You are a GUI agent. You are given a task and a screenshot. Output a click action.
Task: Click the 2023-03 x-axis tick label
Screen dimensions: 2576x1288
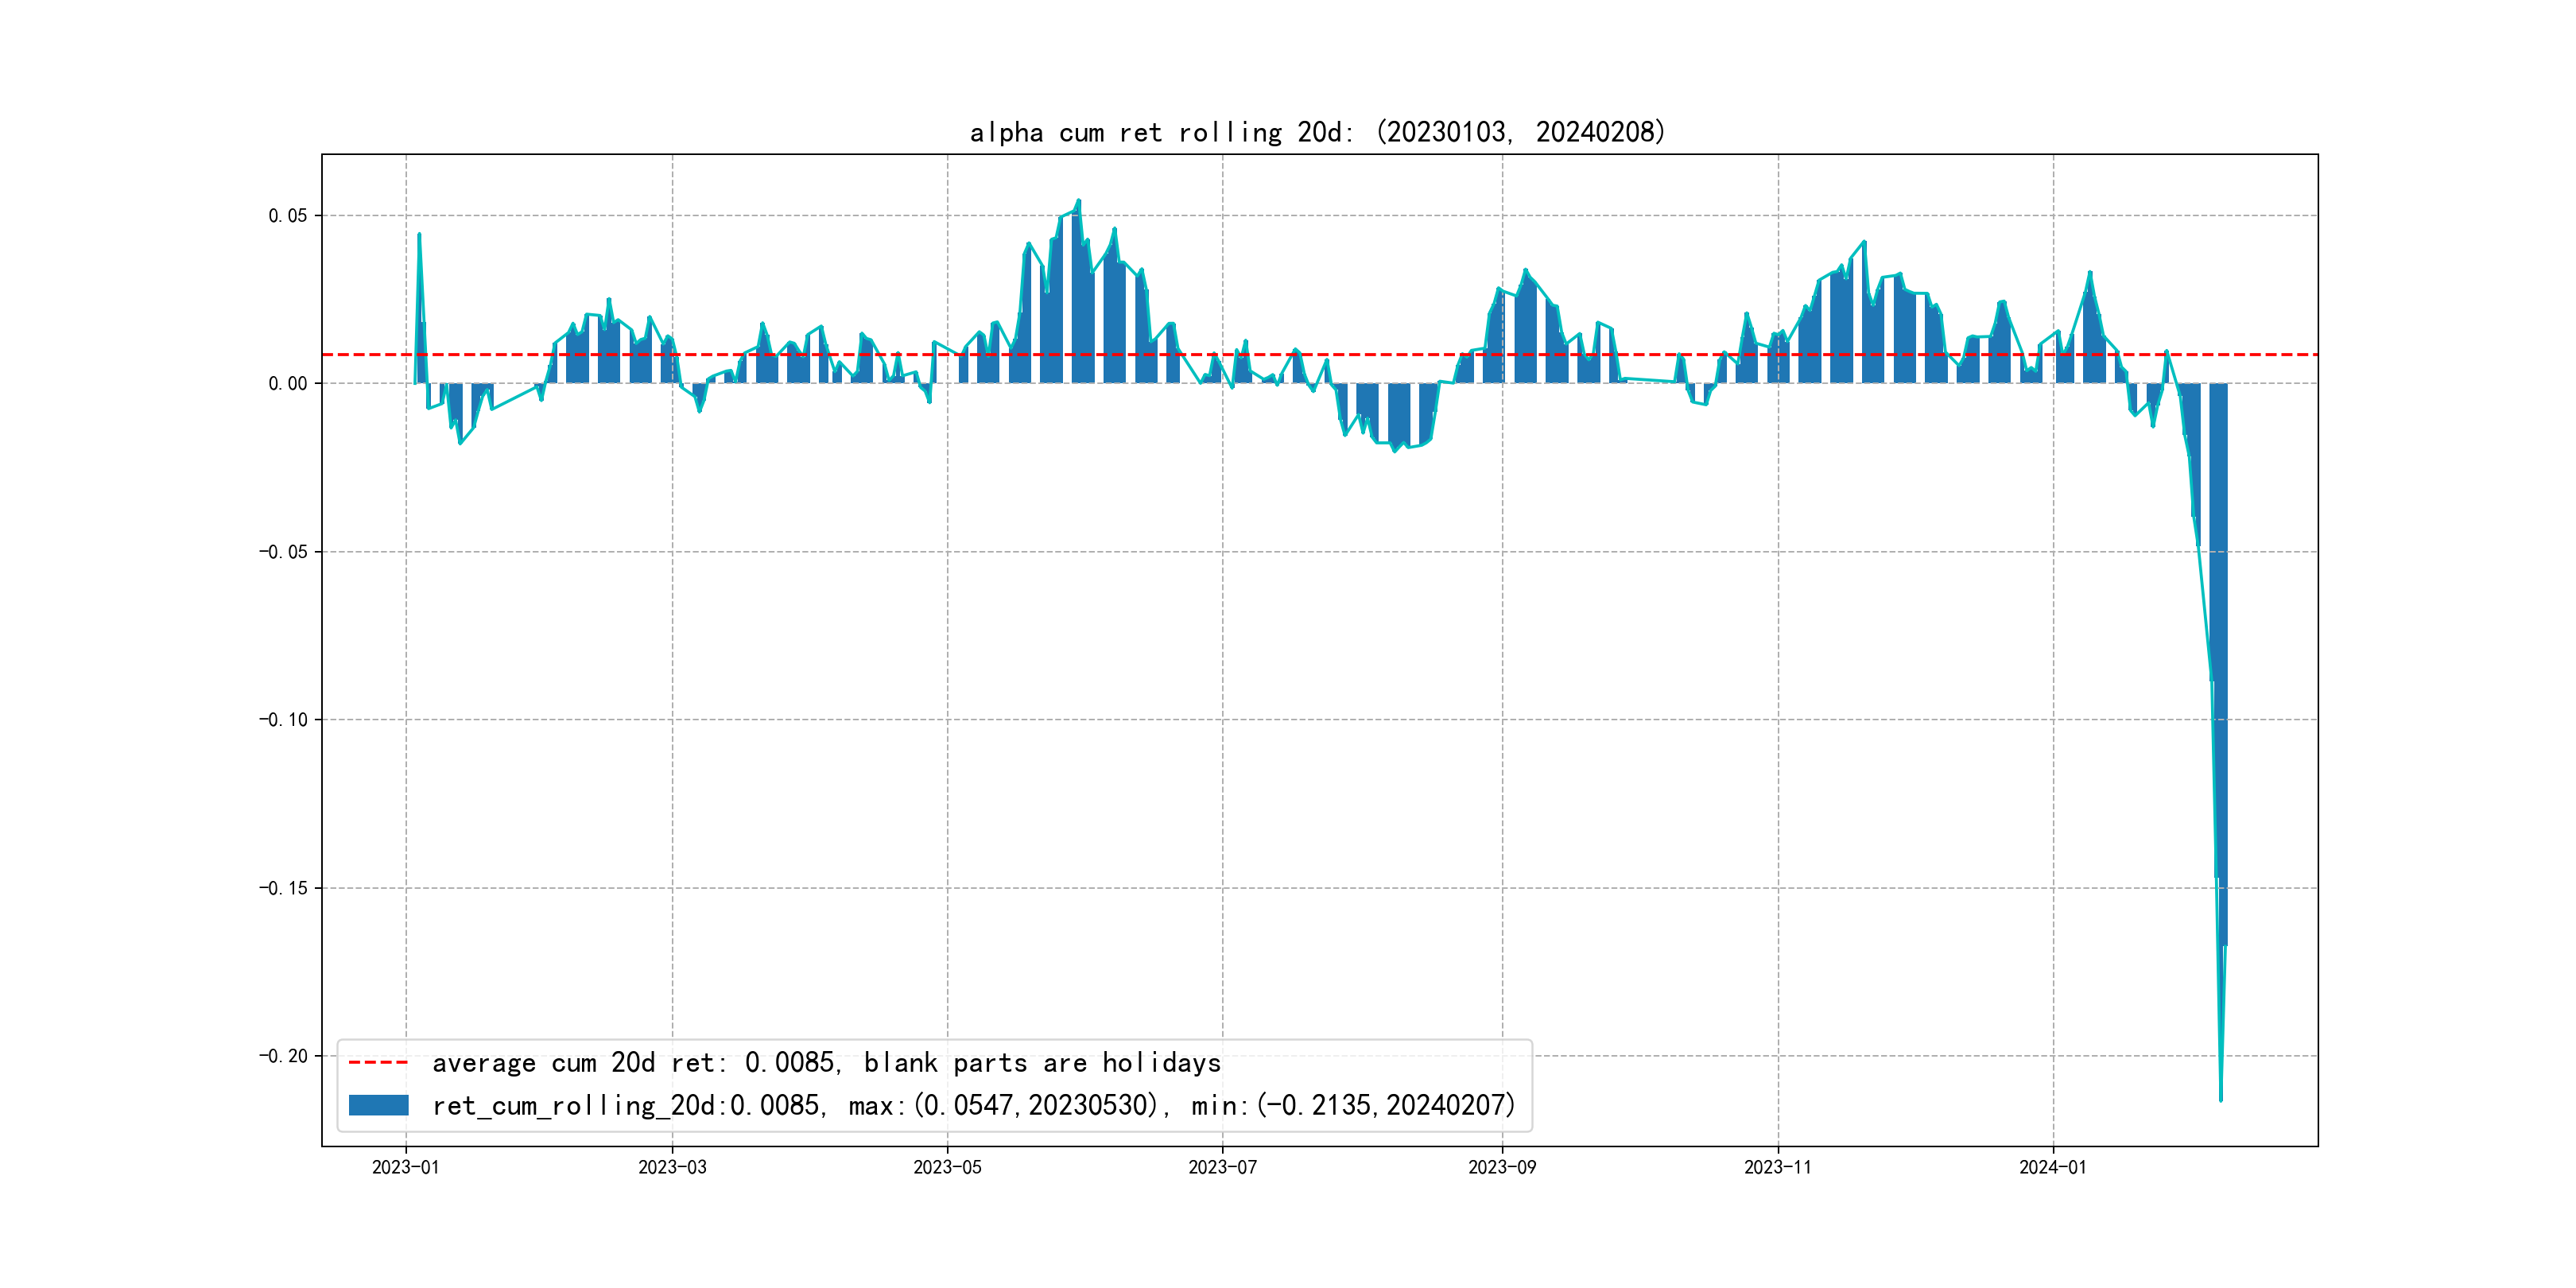click(x=672, y=1167)
